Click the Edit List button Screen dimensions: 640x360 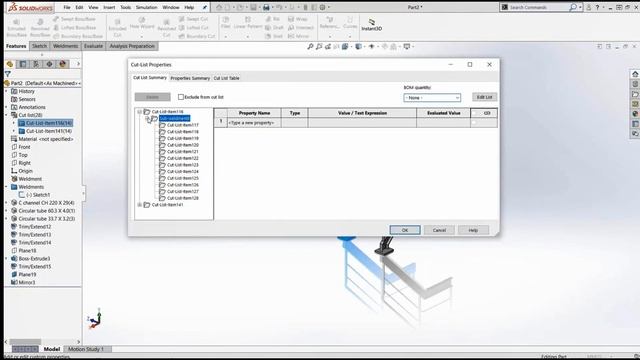[x=484, y=97]
